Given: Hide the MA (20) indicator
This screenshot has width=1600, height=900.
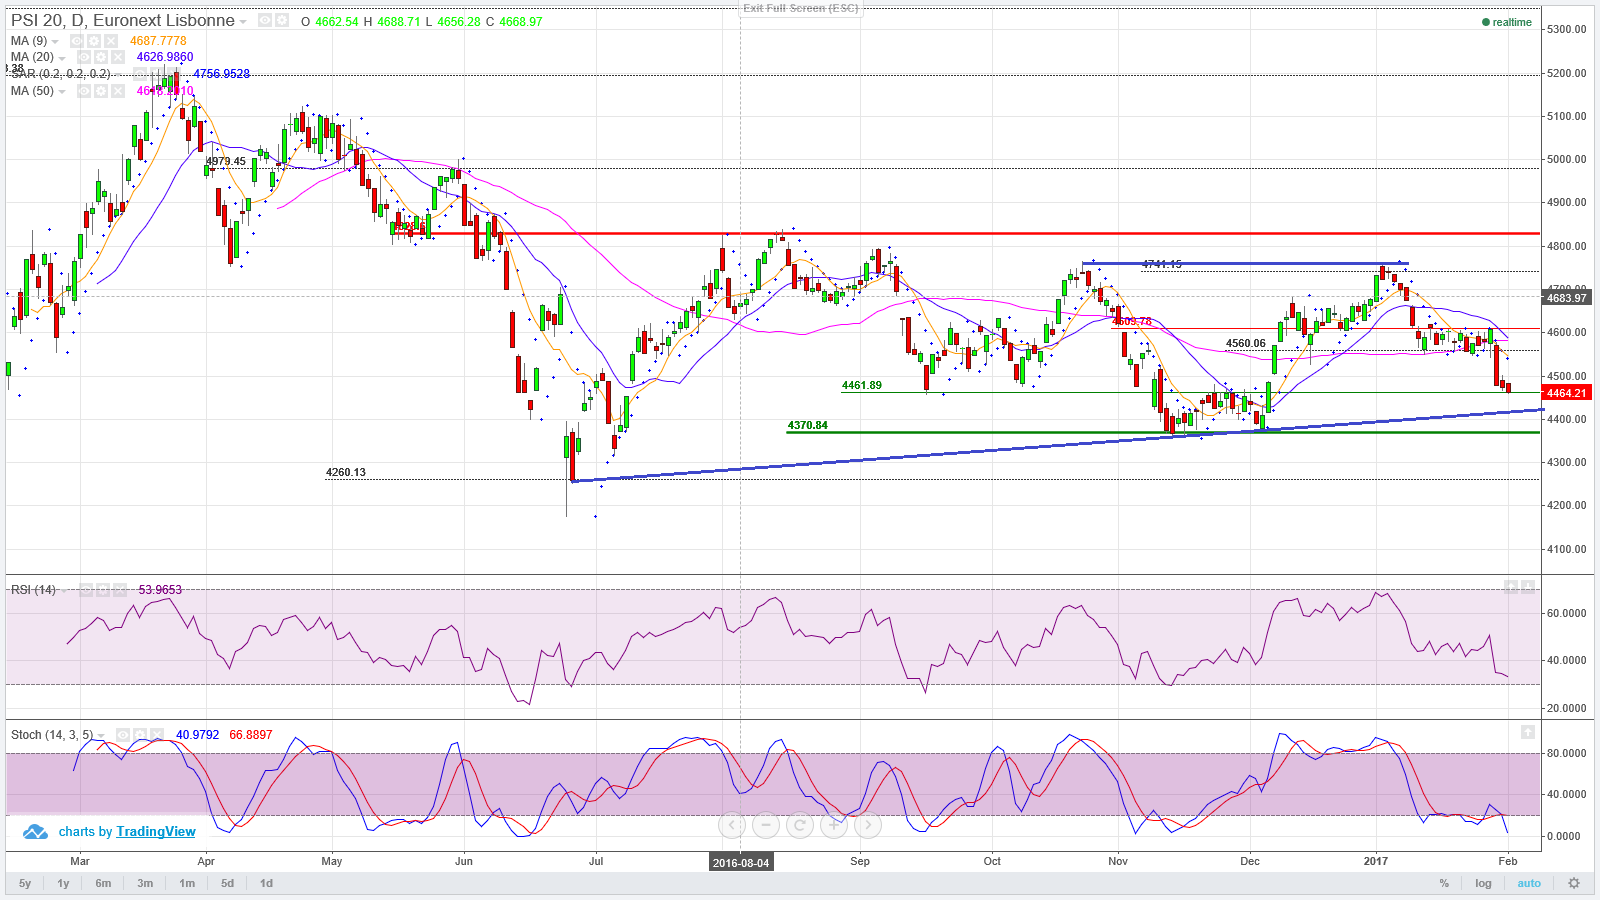Looking at the screenshot, I should (x=84, y=57).
